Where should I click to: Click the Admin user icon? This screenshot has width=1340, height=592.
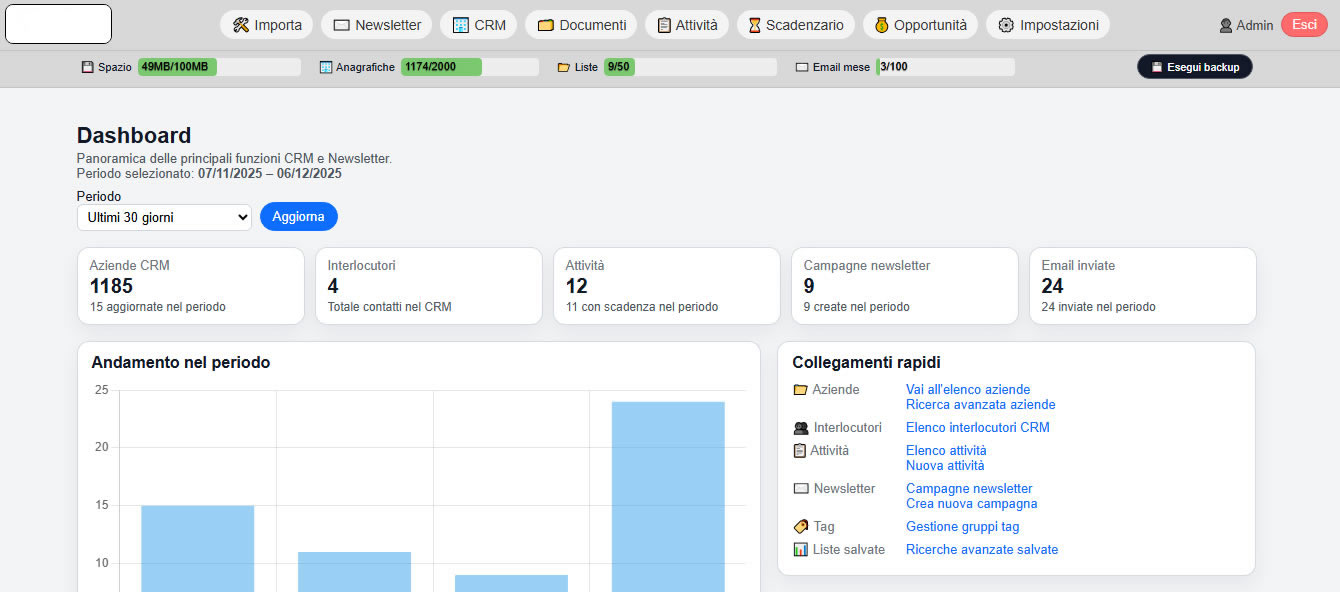(1226, 26)
